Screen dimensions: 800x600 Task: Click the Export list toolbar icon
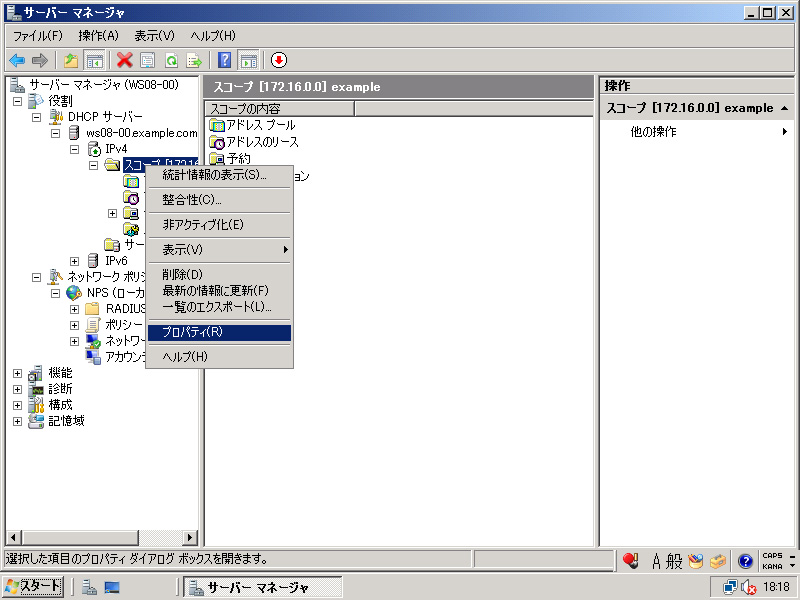194,60
